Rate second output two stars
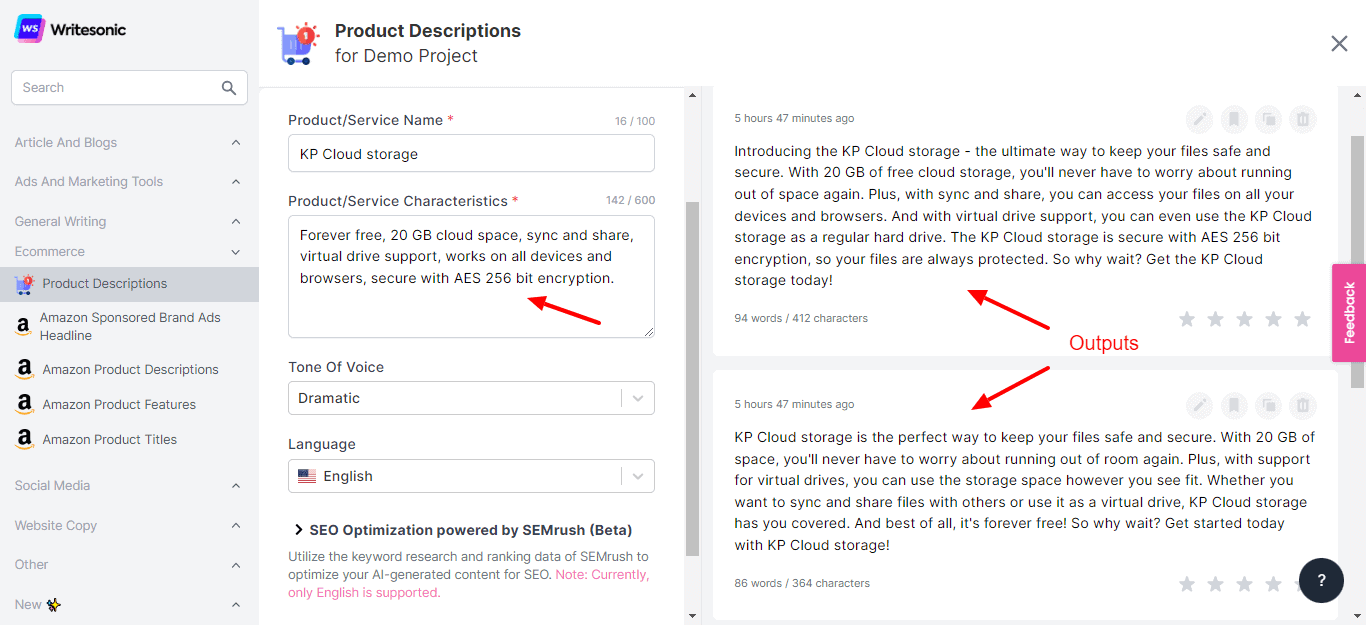Screen dimensions: 1366x625 [1216, 584]
